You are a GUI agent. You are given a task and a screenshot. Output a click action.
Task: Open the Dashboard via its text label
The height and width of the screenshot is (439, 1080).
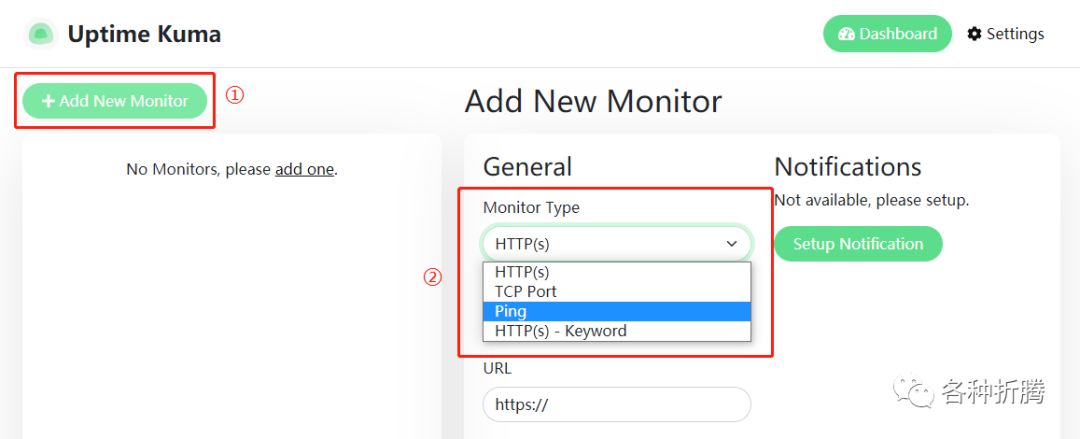(x=898, y=34)
